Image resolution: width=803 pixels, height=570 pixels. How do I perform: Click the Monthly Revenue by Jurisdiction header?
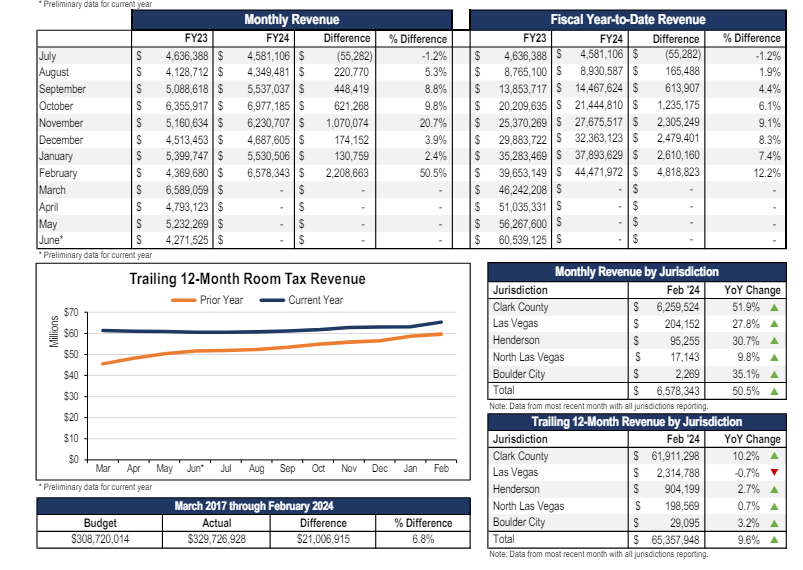[637, 272]
